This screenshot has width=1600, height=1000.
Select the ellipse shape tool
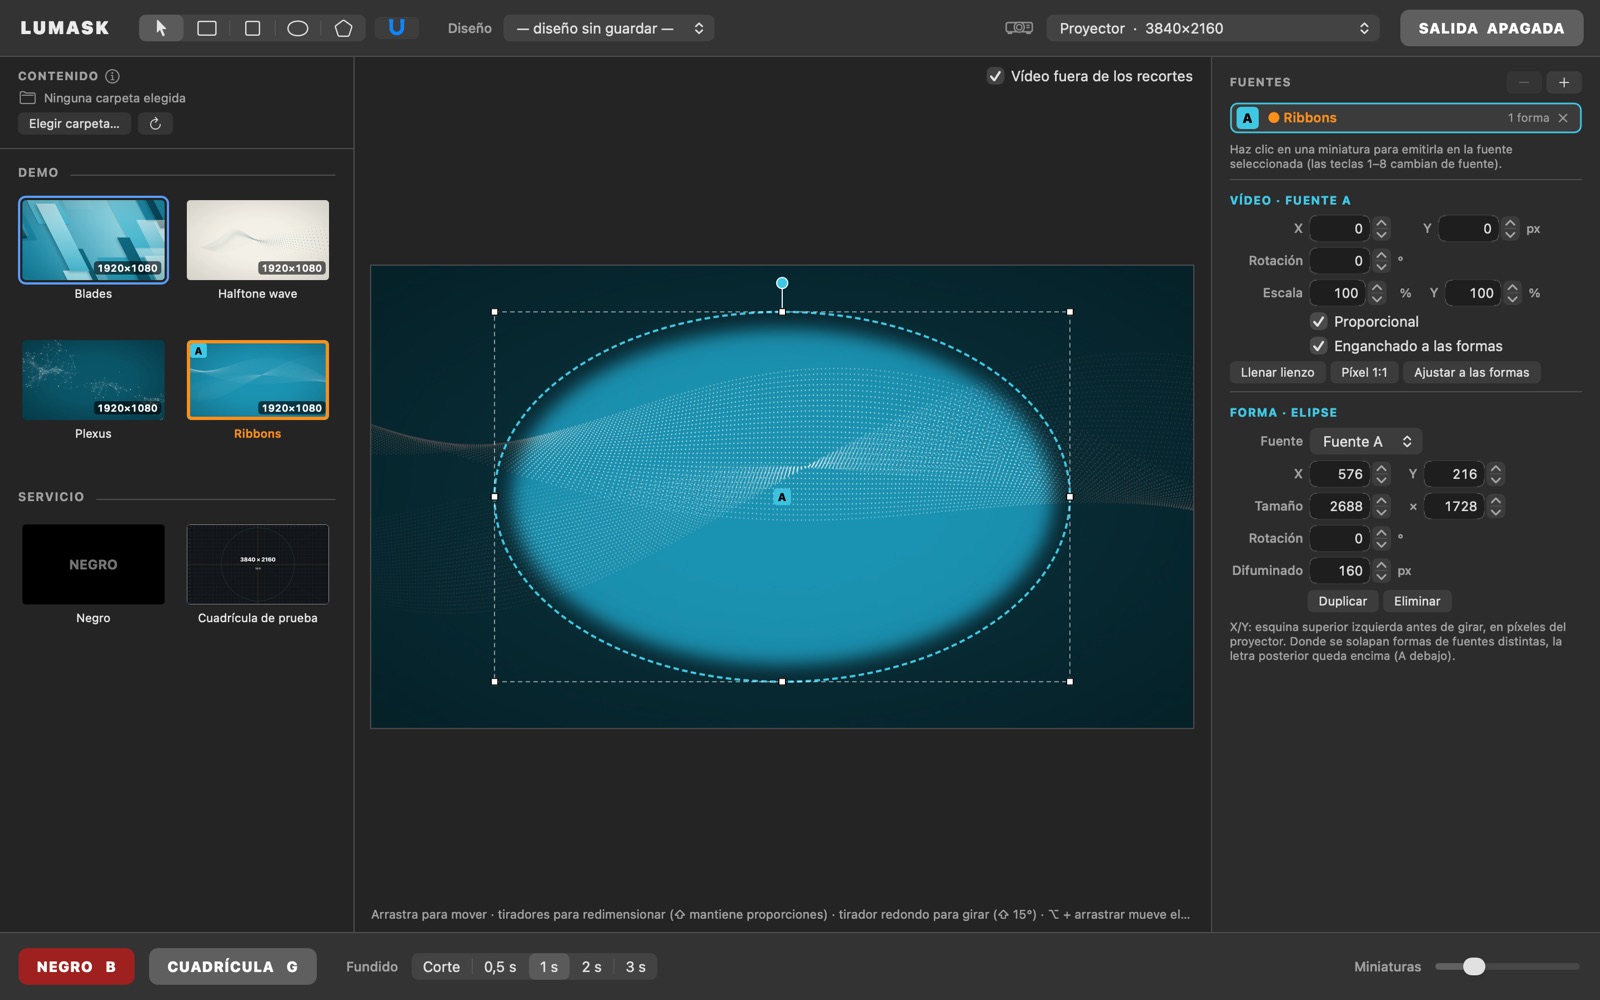(298, 28)
